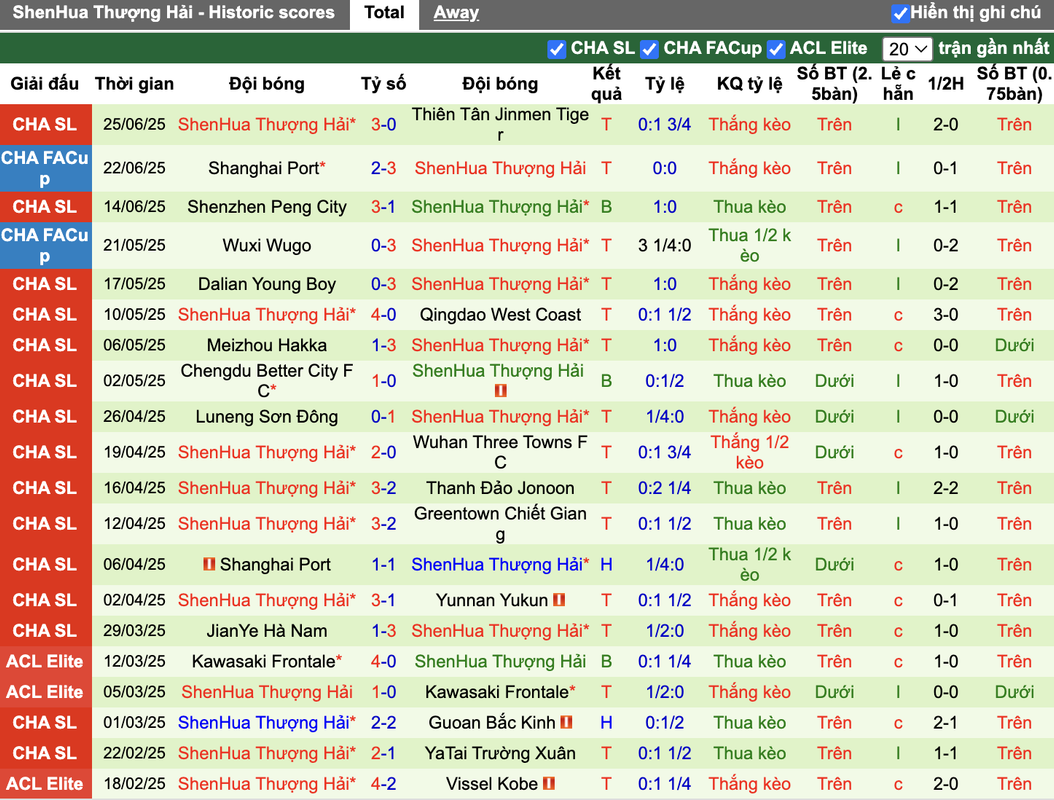The image size is (1054, 800).
Task: Toggle the CHA FACup filter checkbox
Action: tap(649, 49)
